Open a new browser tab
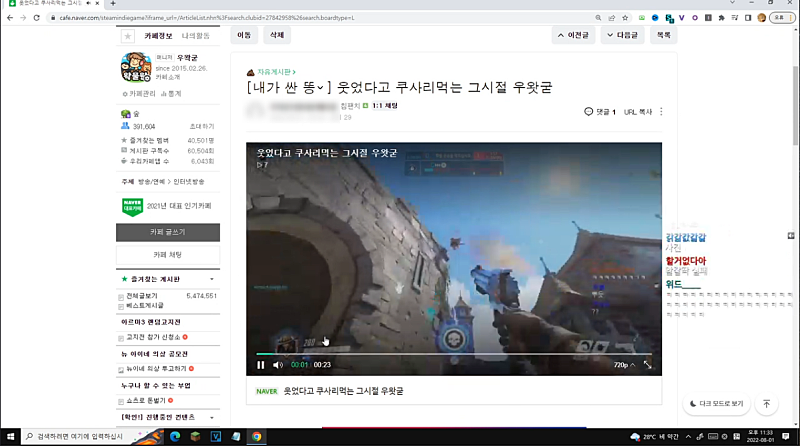800x446 pixels. click(113, 3)
